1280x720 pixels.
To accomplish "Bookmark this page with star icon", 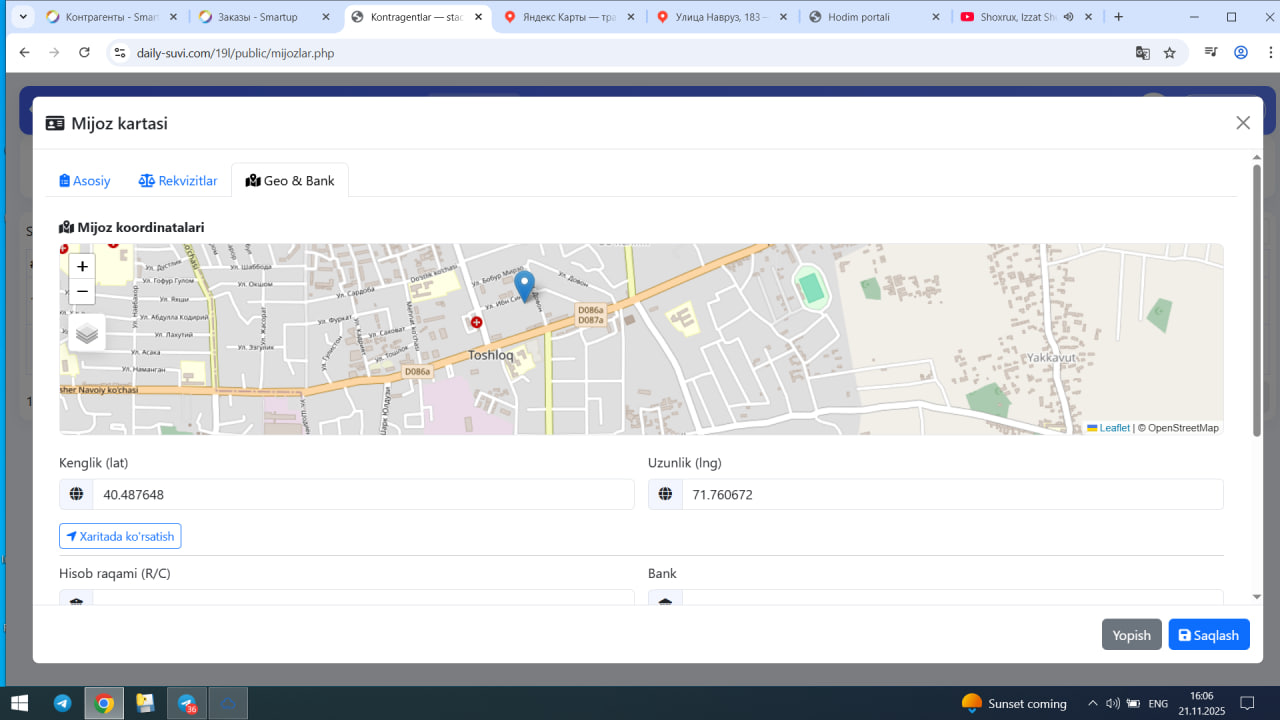I will [1169, 53].
